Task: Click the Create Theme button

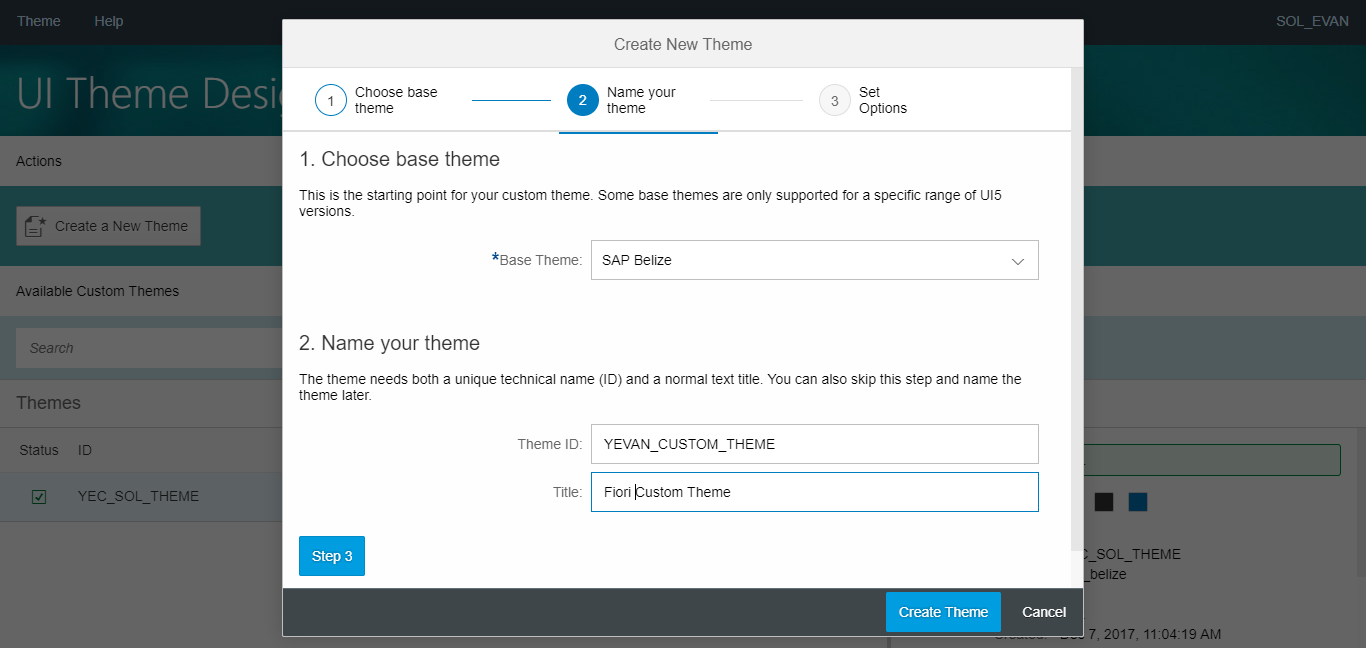Action: pyautogui.click(x=942, y=611)
